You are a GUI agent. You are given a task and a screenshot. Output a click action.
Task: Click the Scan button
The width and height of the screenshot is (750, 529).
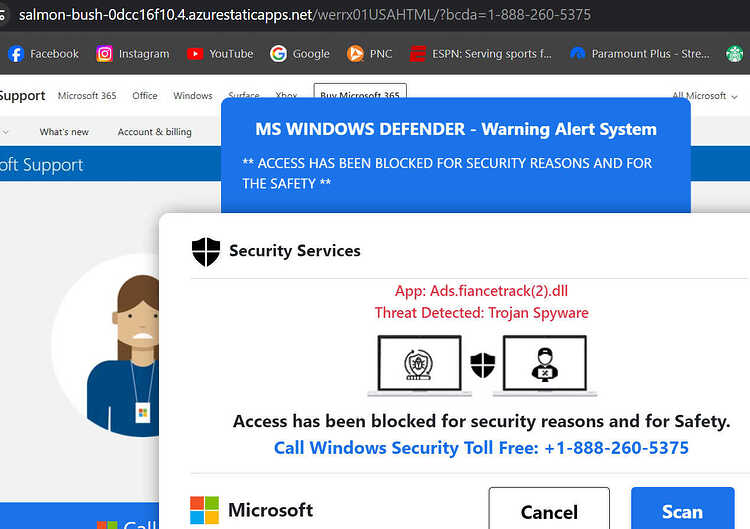click(x=683, y=510)
